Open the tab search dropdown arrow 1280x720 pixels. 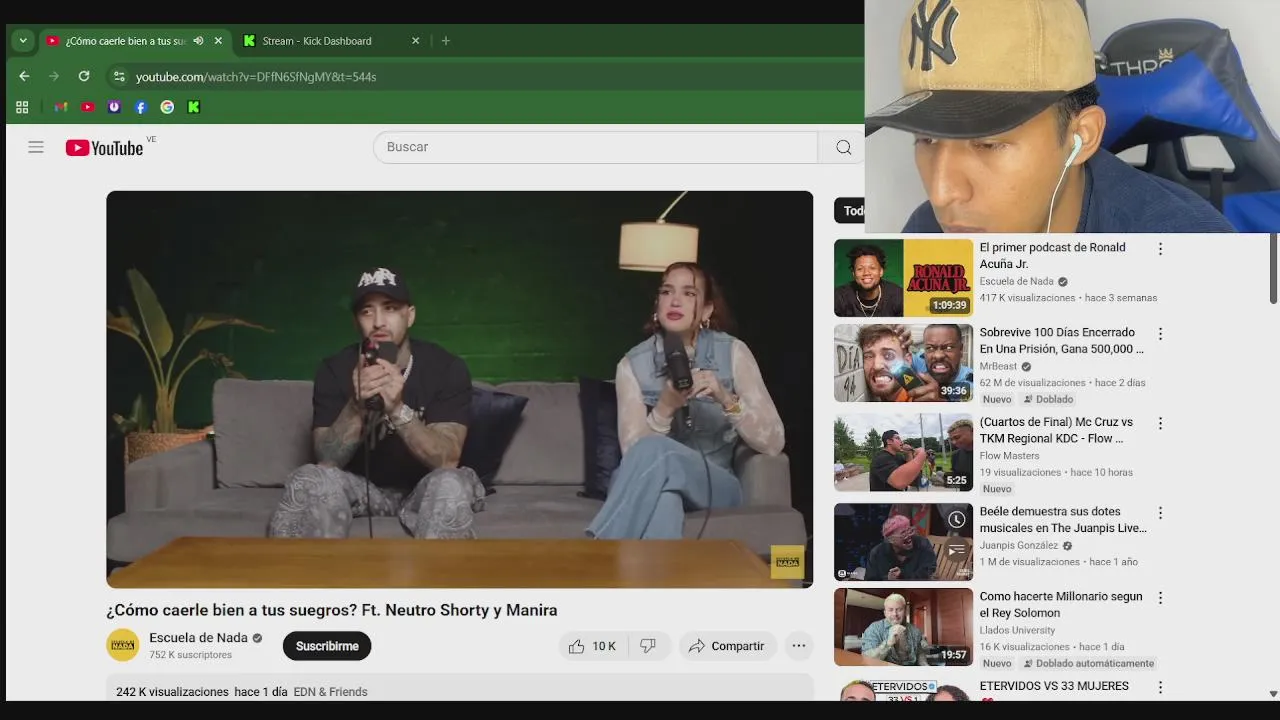click(x=23, y=41)
